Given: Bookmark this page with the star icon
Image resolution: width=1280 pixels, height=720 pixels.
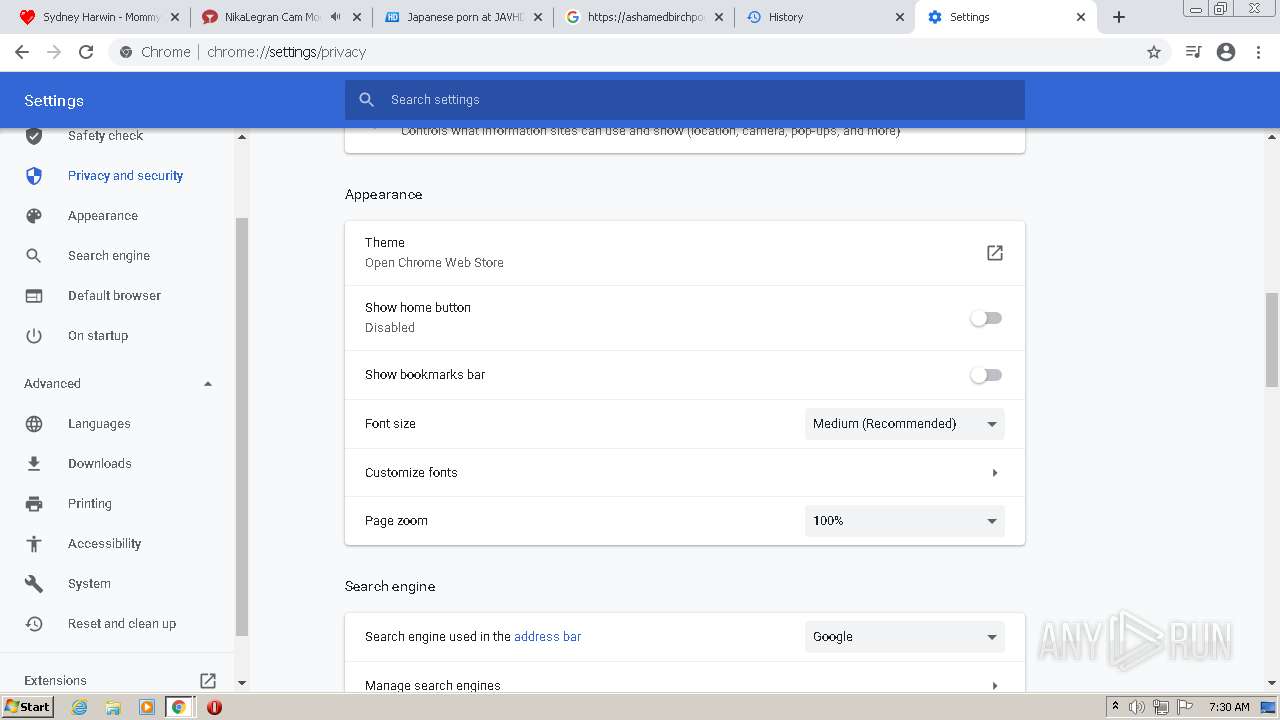Looking at the screenshot, I should coord(1154,52).
